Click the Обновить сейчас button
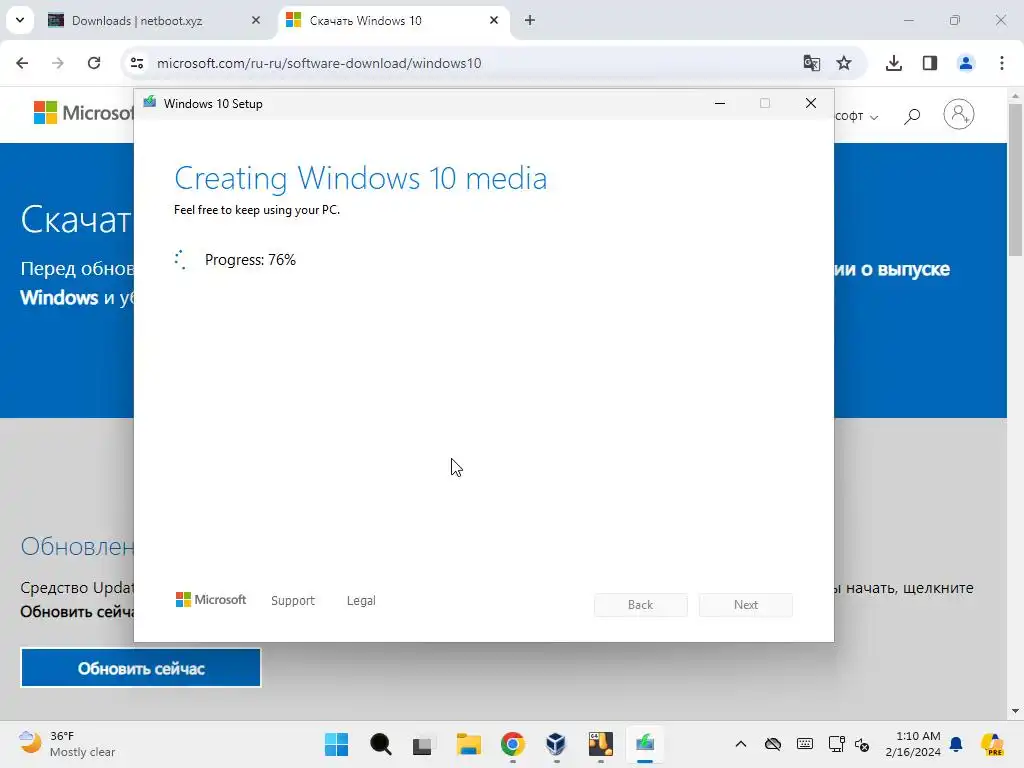 pos(141,668)
